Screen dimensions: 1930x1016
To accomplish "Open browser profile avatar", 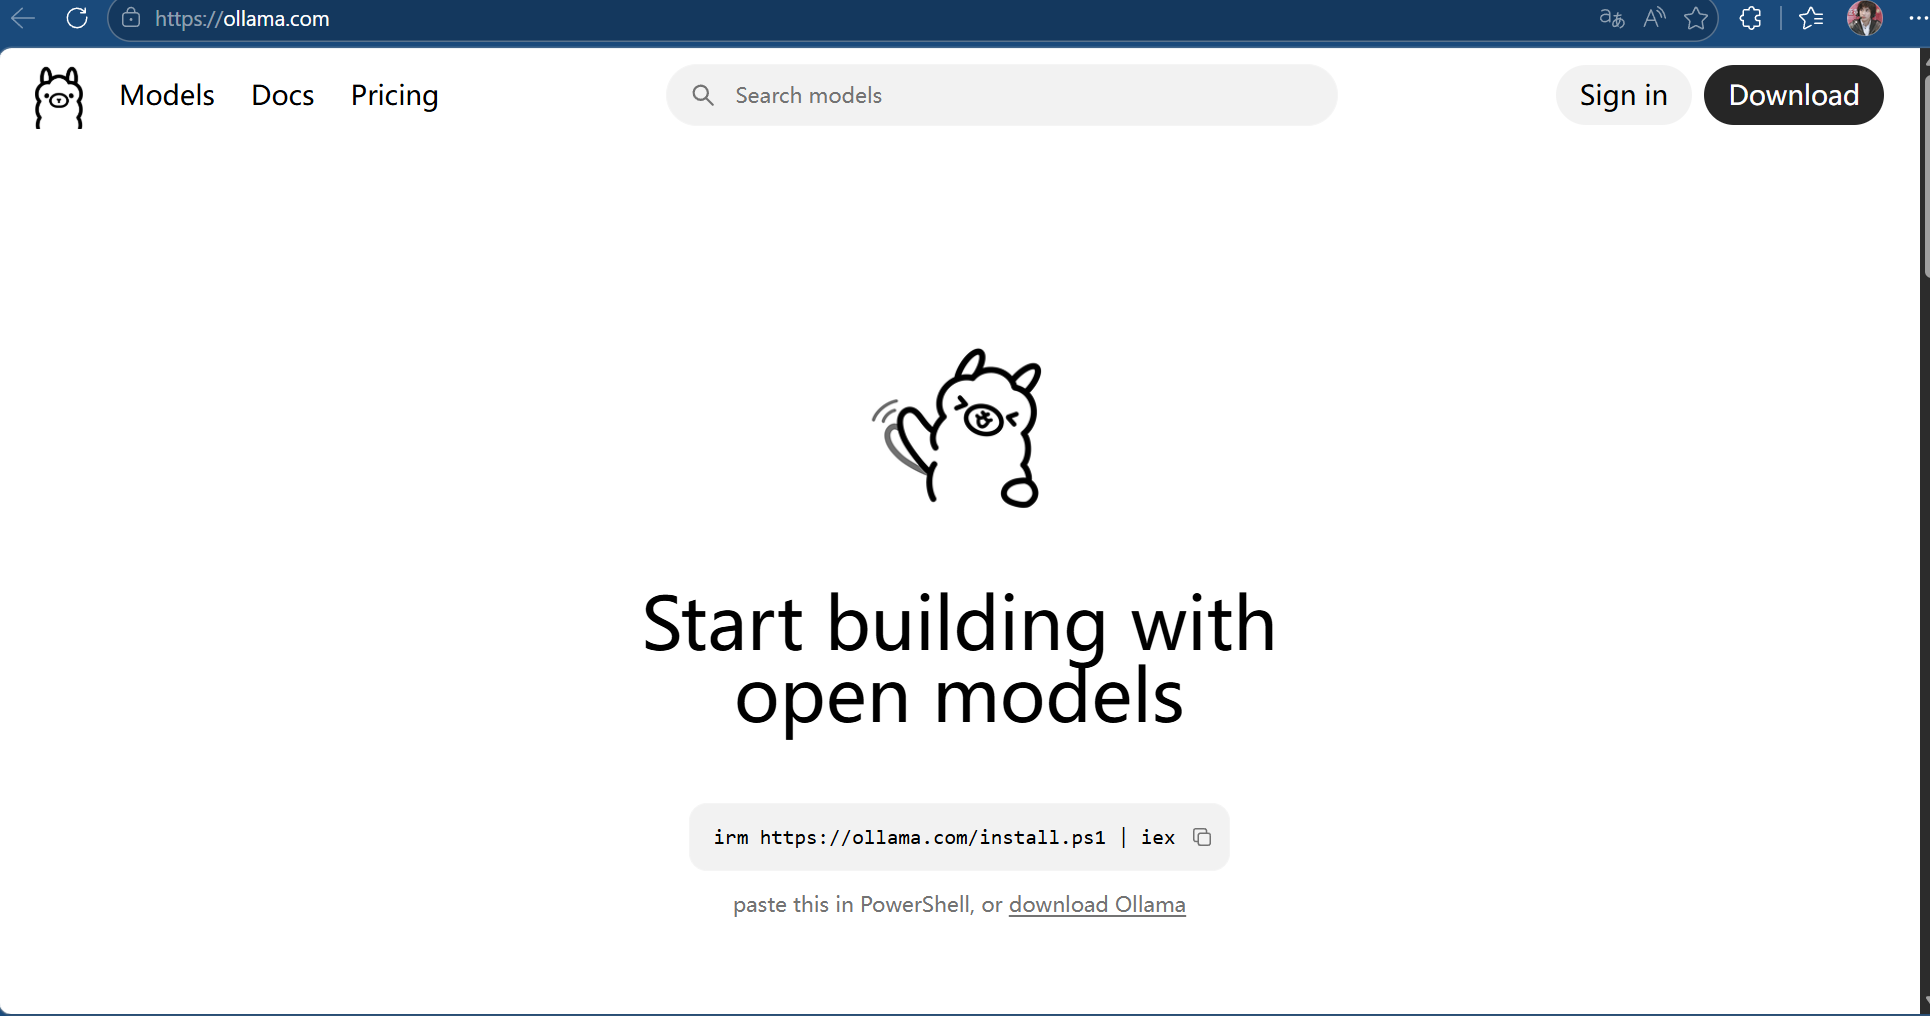I will click(x=1865, y=18).
